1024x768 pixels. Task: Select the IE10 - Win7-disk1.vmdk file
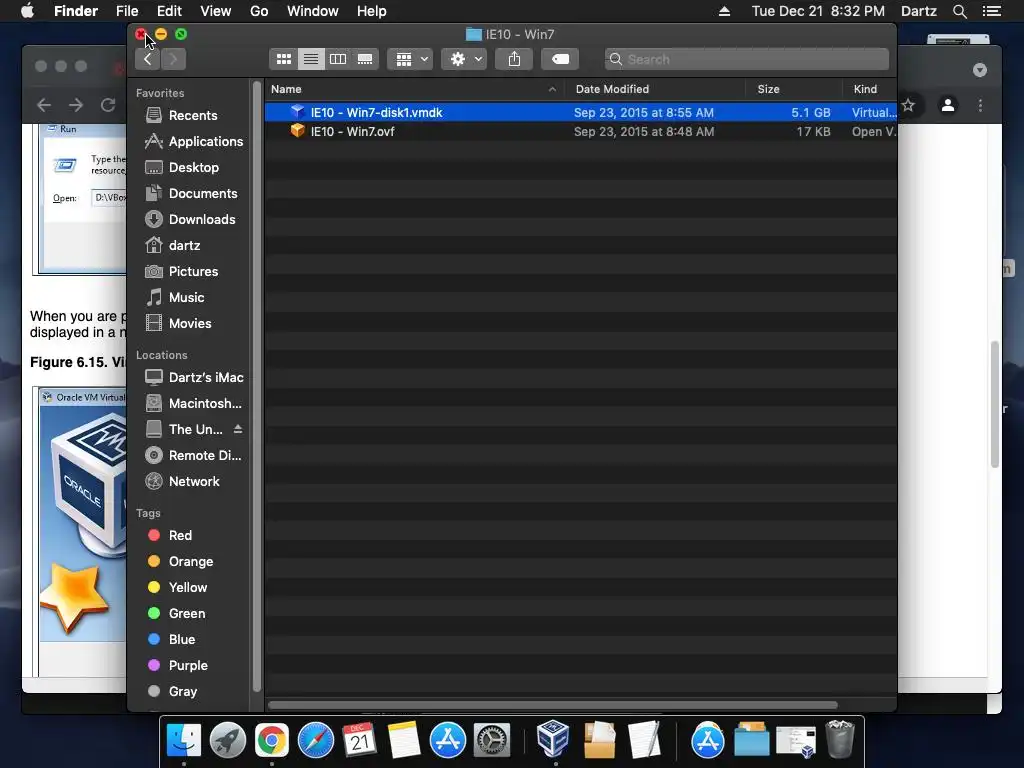(581, 112)
